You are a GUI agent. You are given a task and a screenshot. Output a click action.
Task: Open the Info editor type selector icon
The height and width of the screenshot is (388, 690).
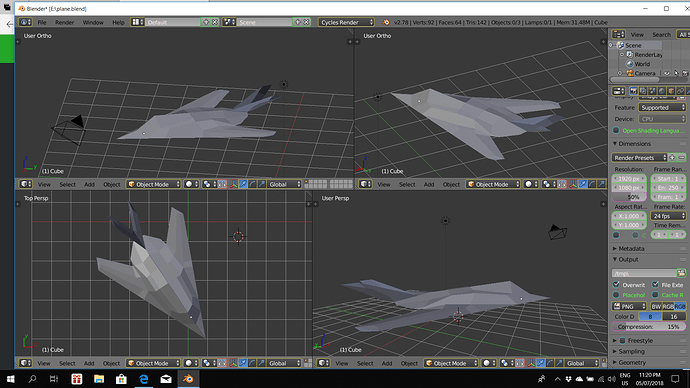click(x=25, y=22)
